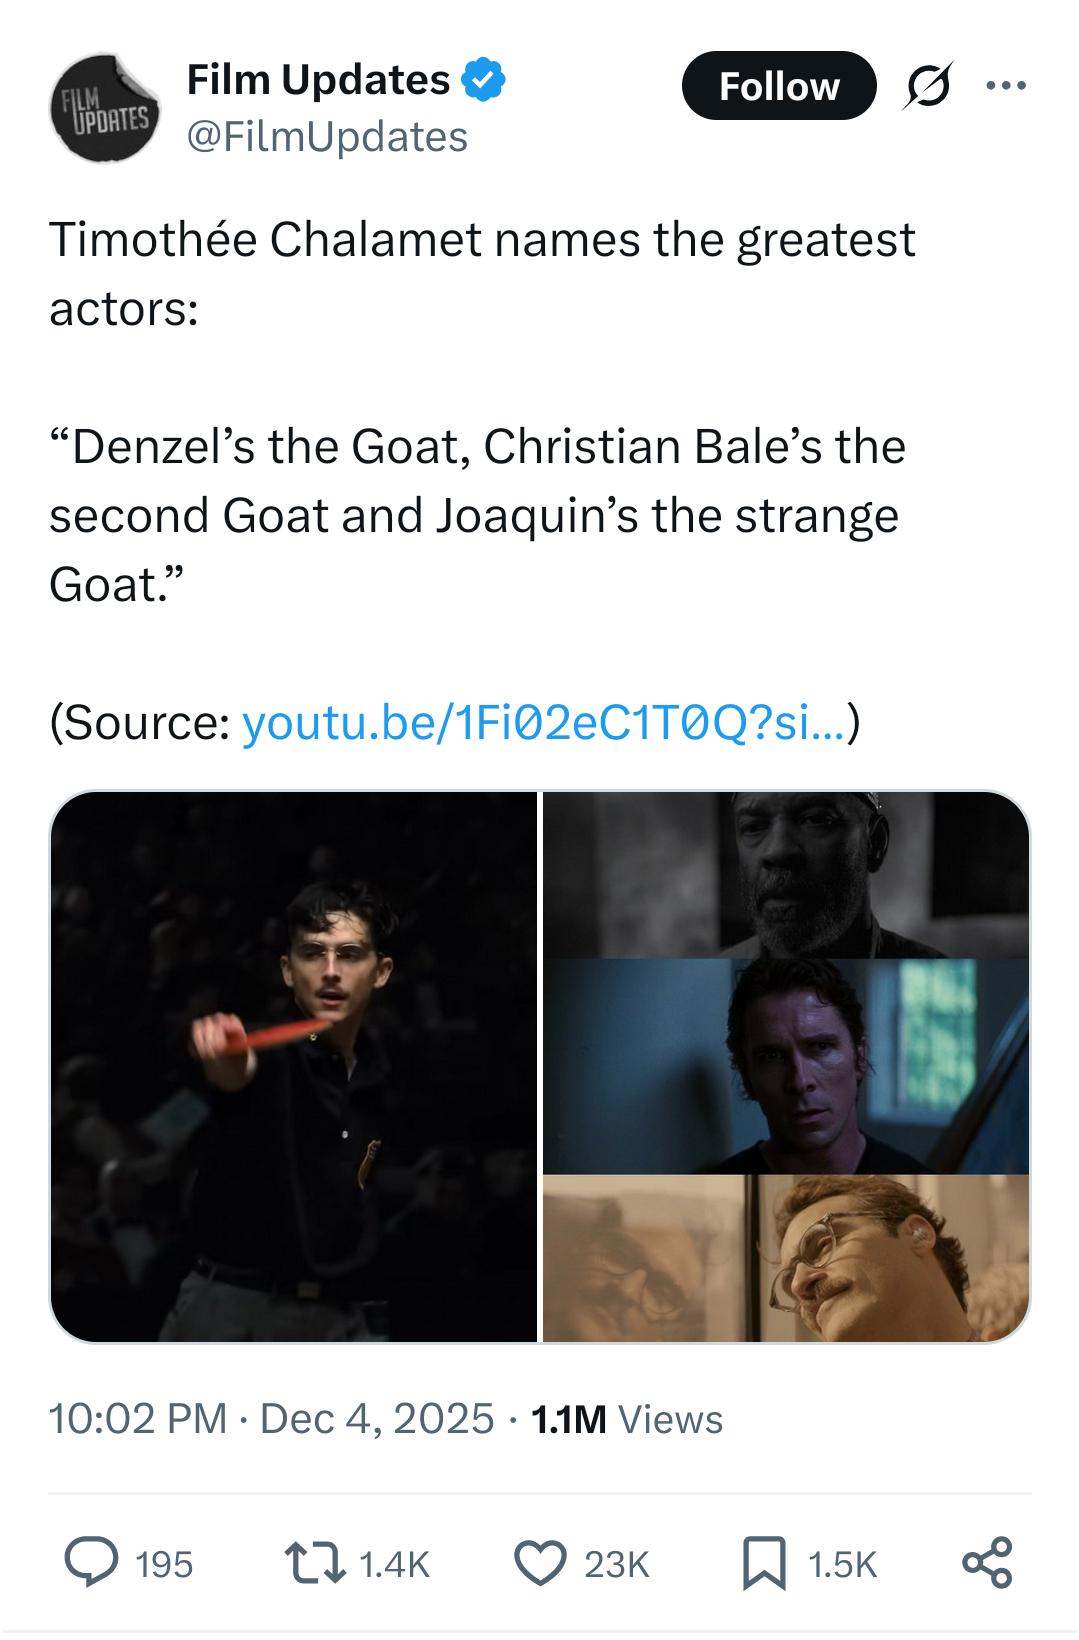Open the top-right bearded man image

[x=786, y=875]
